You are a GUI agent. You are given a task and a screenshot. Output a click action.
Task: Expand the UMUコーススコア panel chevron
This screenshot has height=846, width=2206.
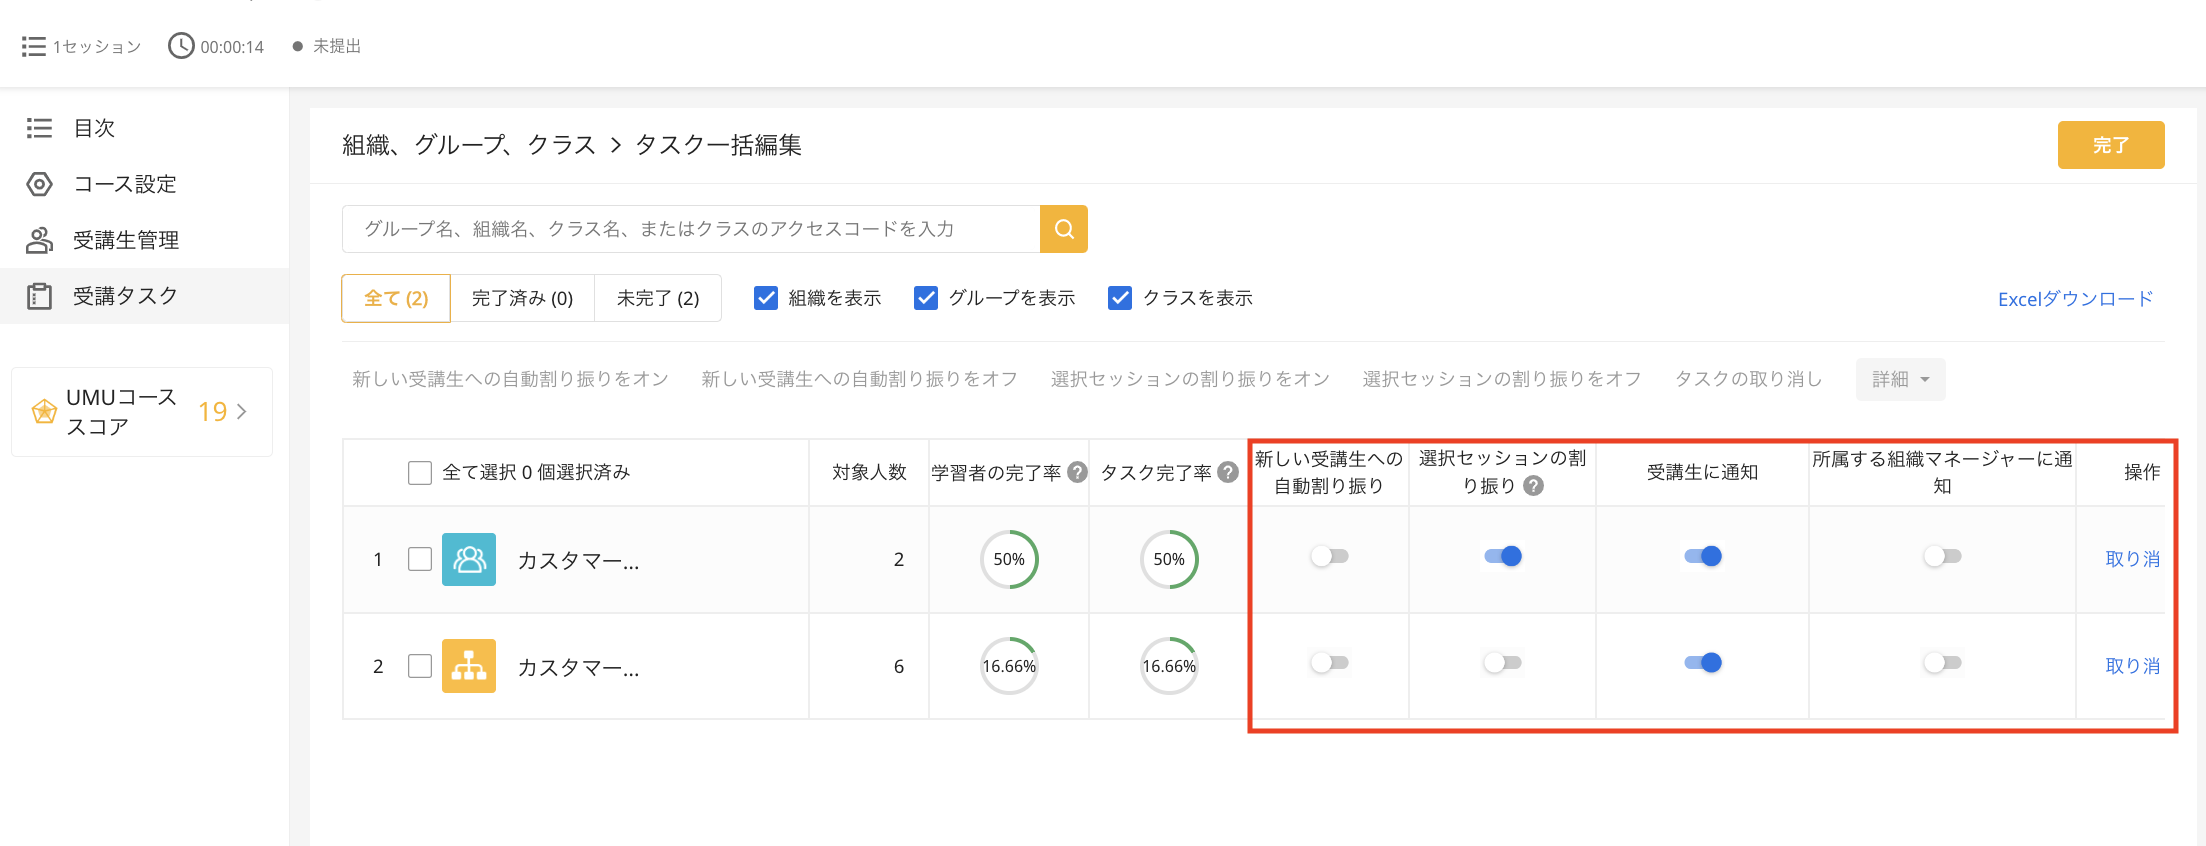click(x=242, y=411)
